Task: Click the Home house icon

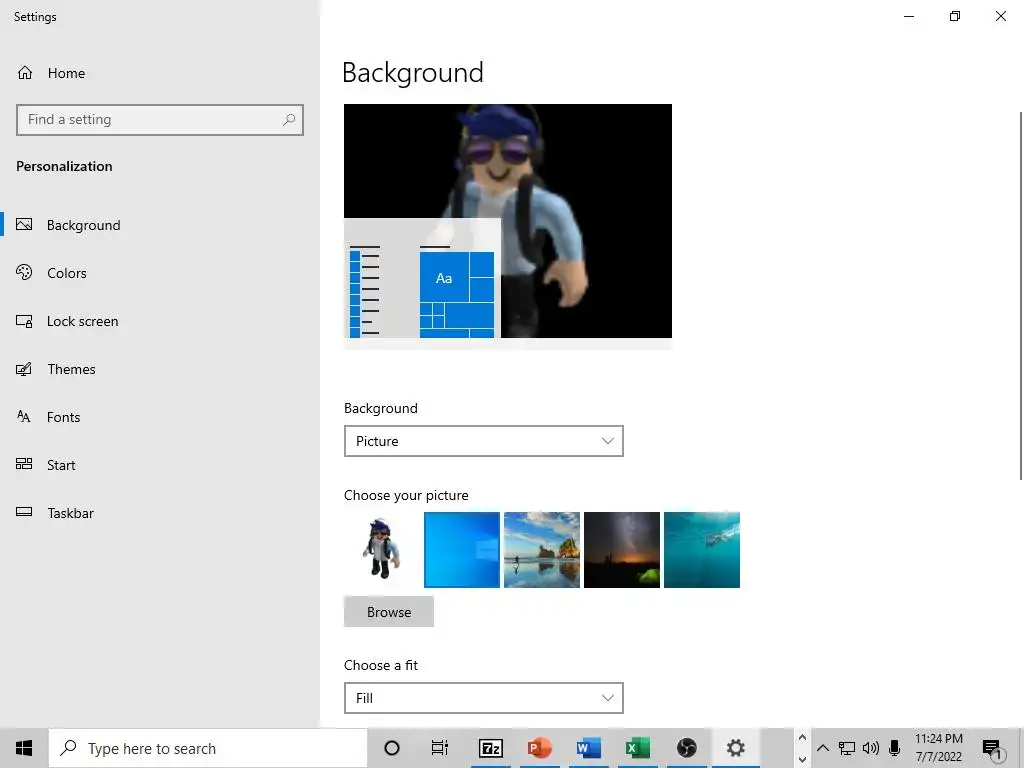Action: [x=25, y=72]
